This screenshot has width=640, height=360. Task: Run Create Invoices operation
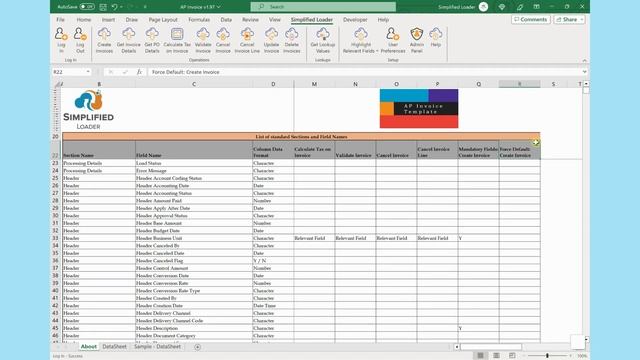pos(104,40)
